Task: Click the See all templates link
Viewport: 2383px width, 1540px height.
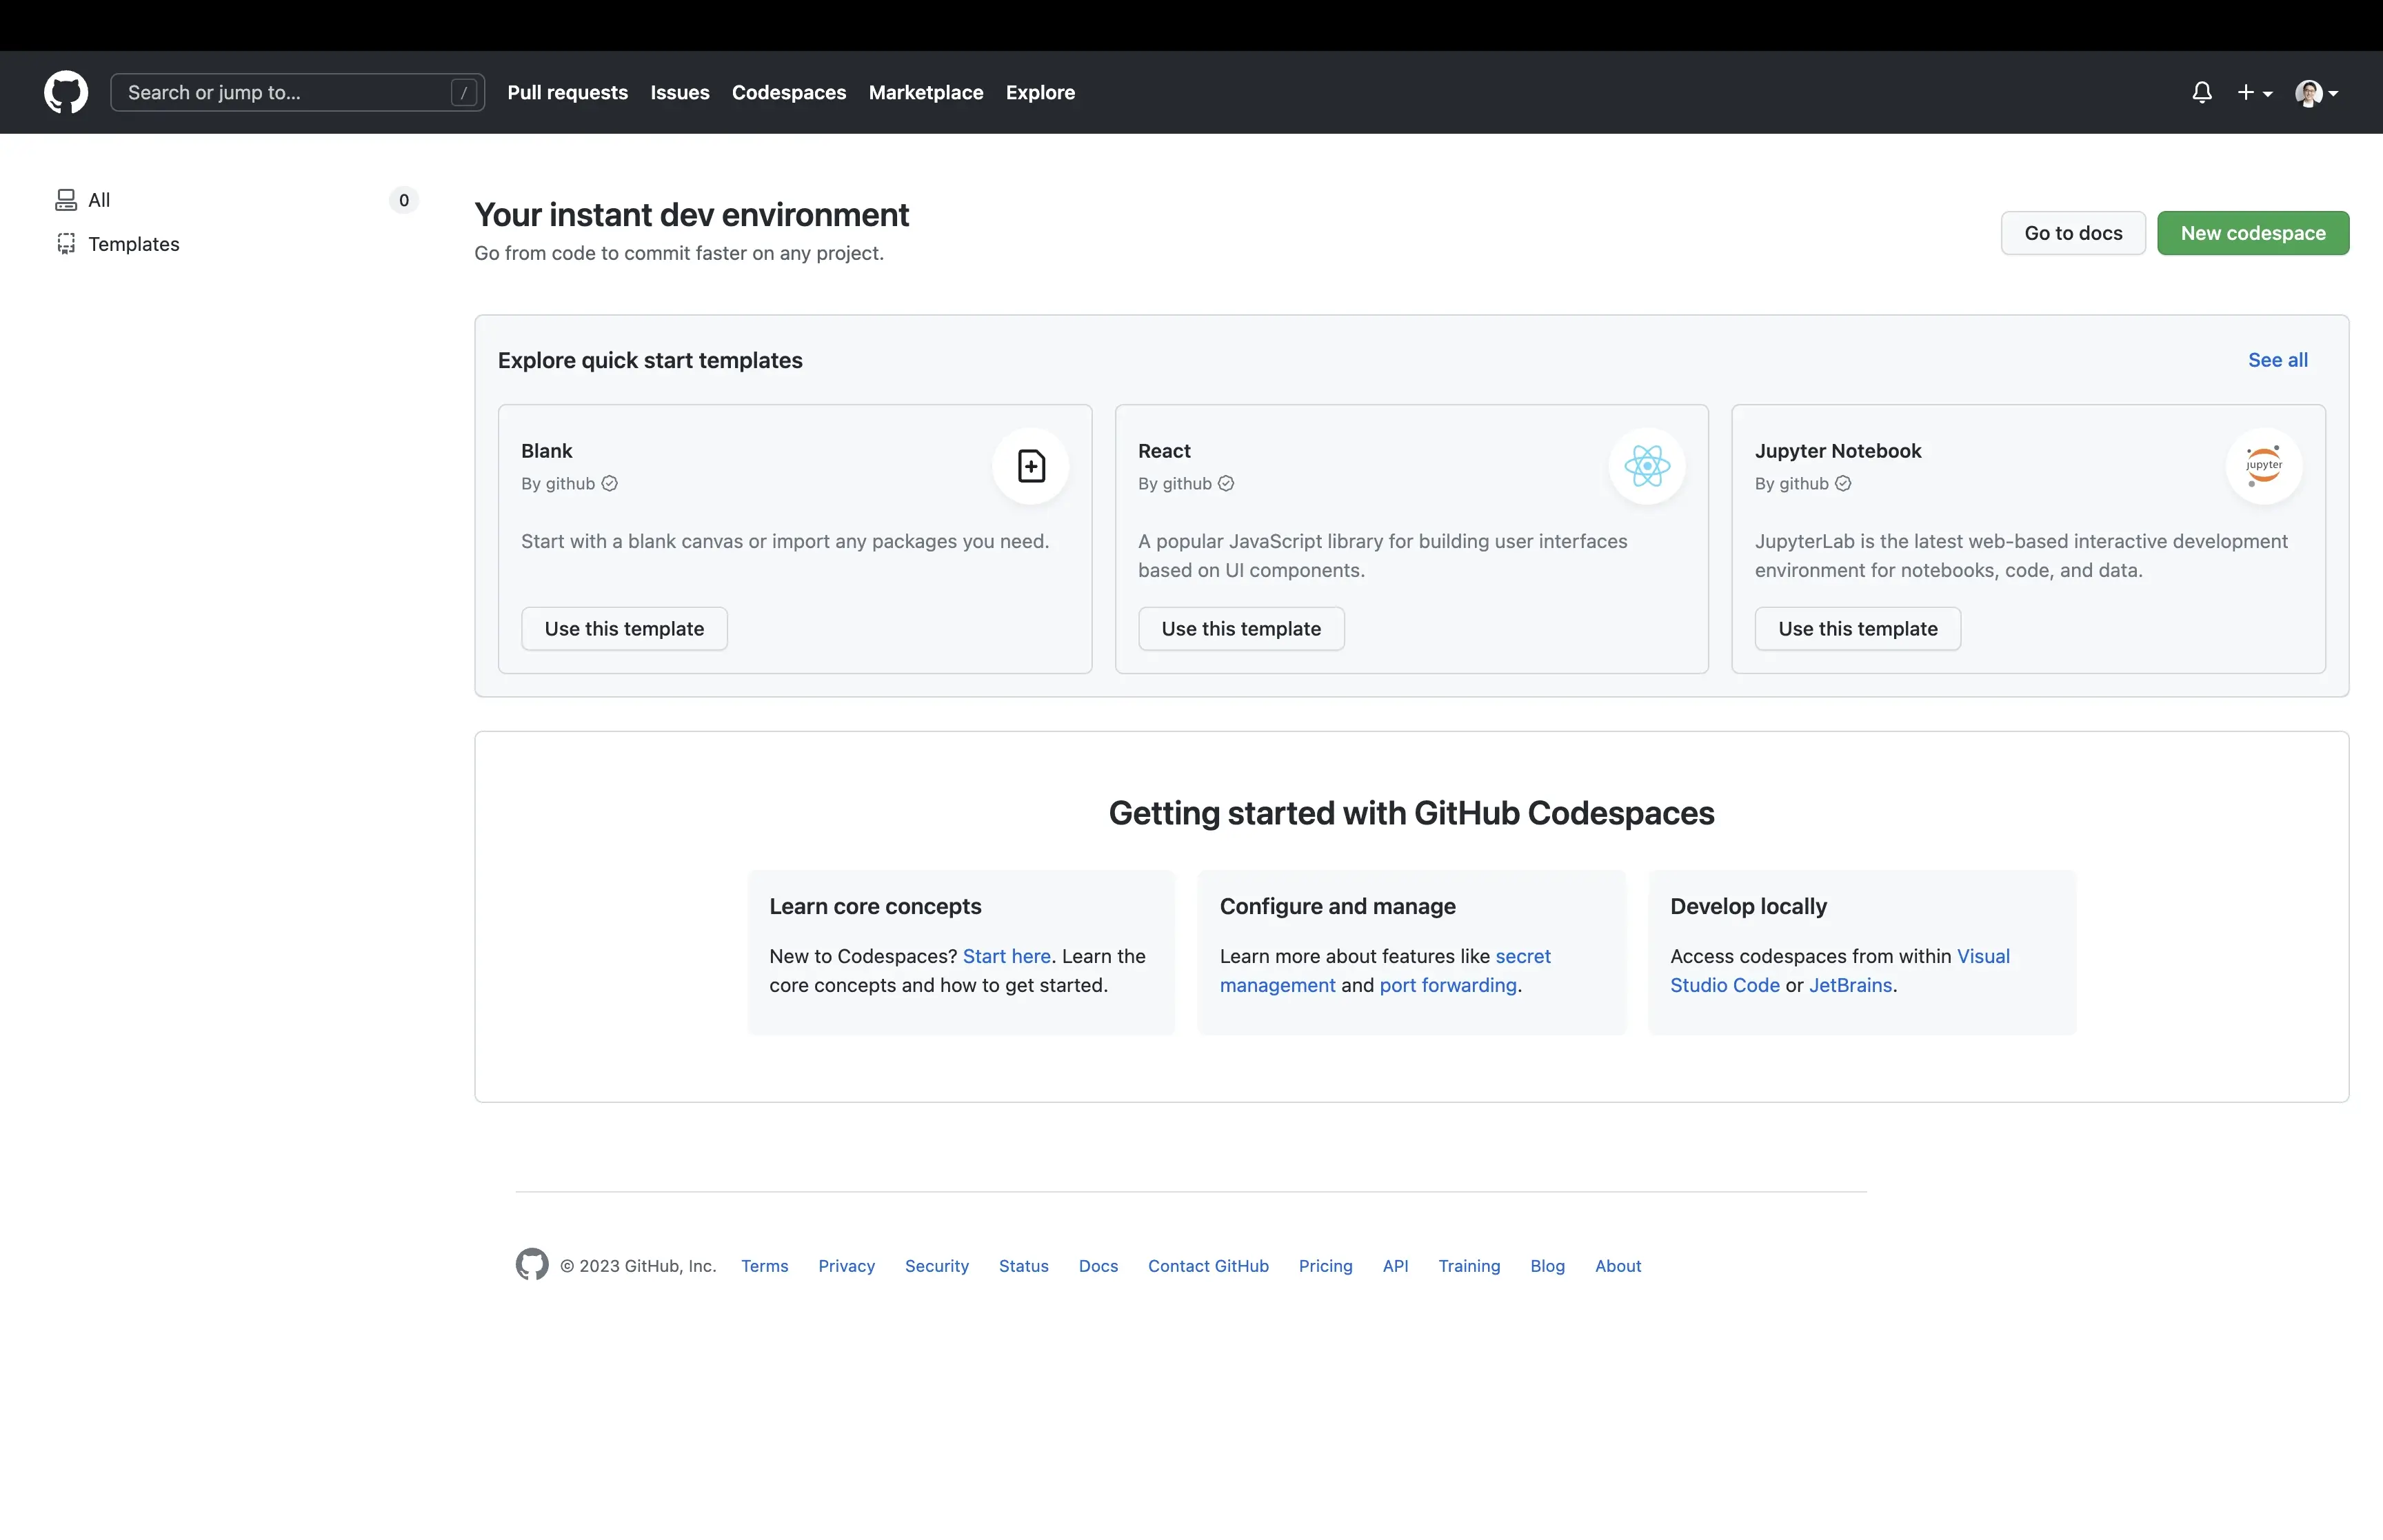Action: pyautogui.click(x=2277, y=360)
